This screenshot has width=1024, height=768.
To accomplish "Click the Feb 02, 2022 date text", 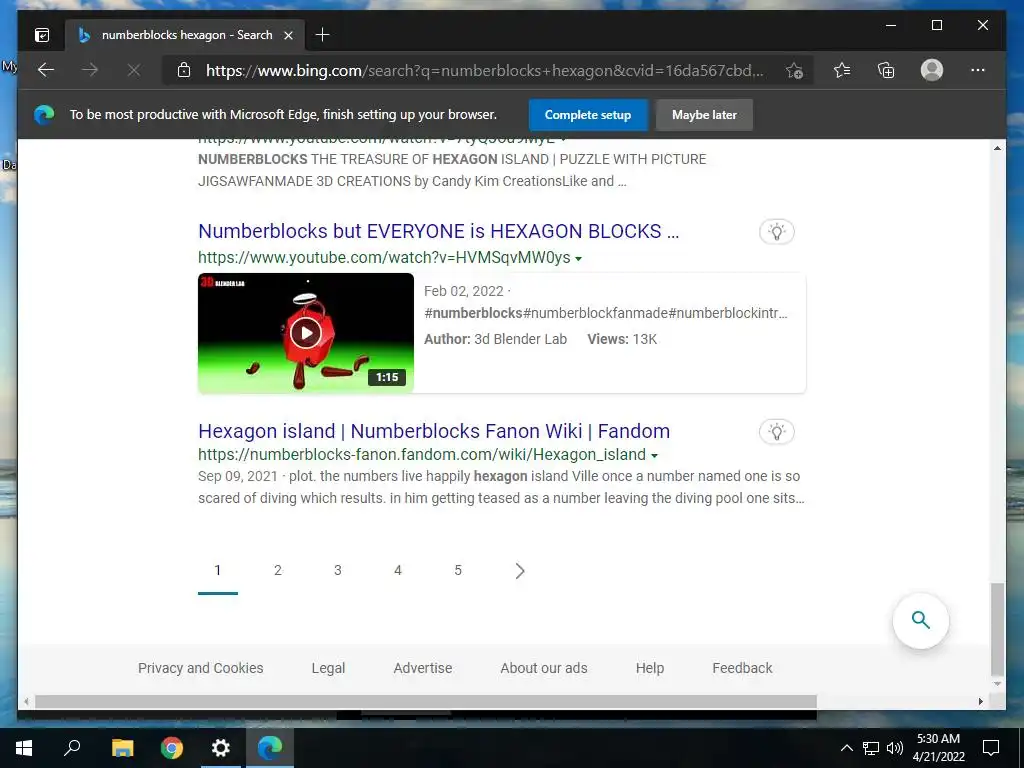I will click(464, 291).
